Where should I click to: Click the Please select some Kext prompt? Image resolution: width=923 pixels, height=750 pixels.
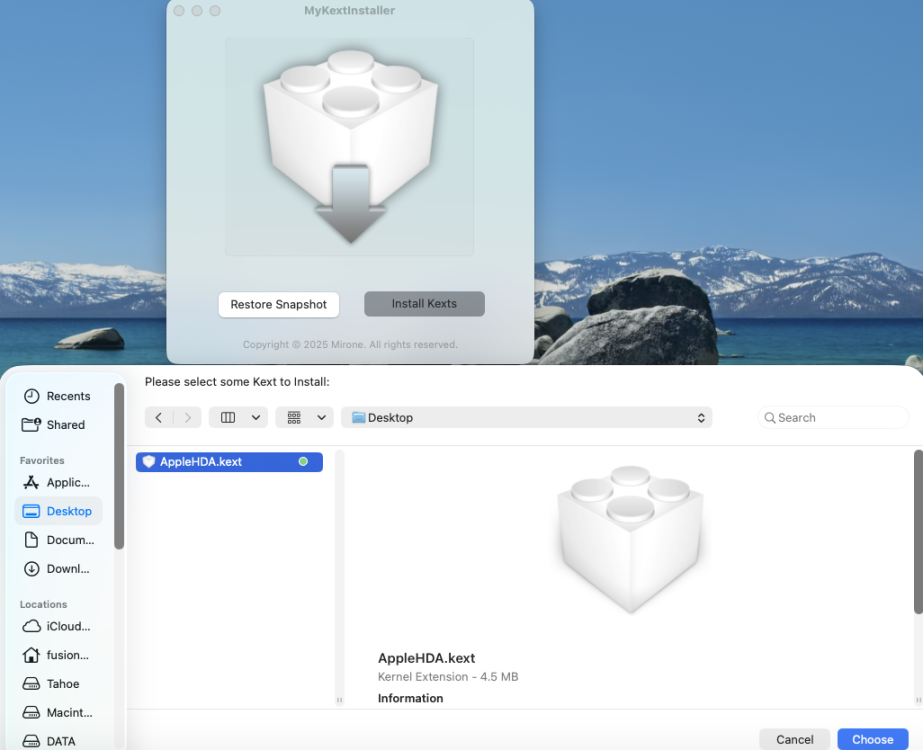237,382
